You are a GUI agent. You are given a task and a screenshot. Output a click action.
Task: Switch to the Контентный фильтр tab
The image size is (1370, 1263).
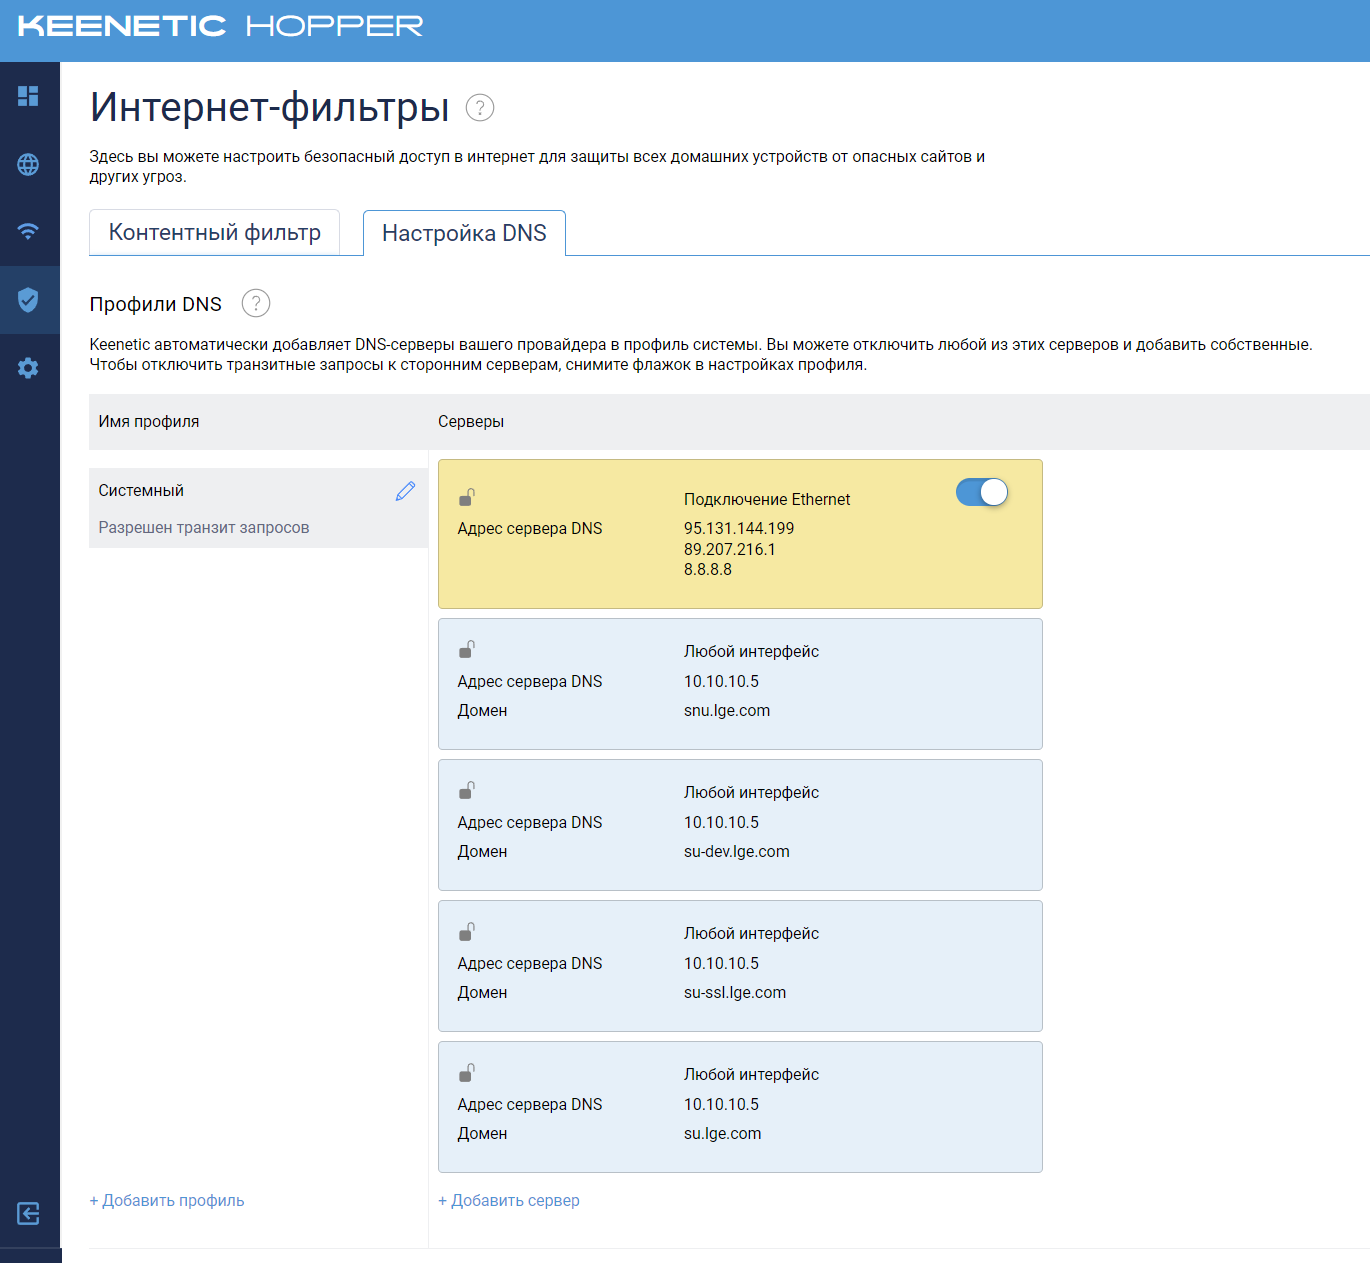(214, 233)
